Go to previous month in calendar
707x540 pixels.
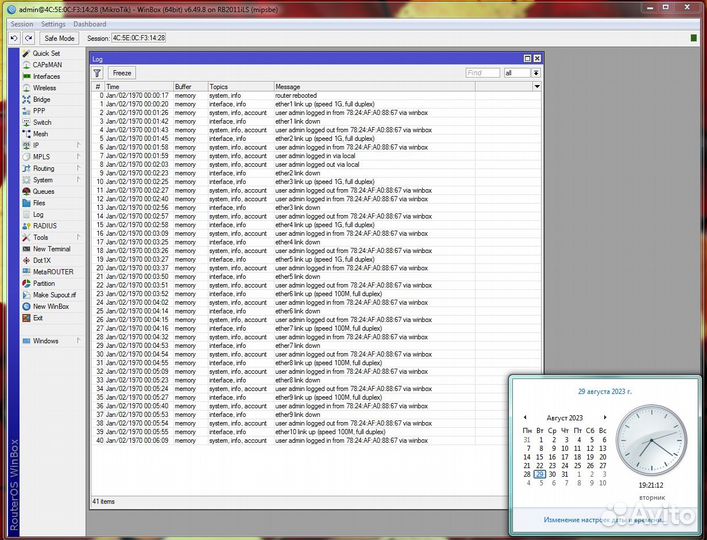[x=525, y=417]
